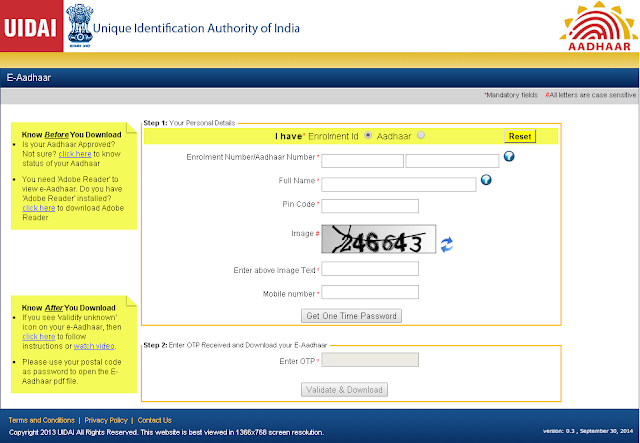
Task: Open help icon beside Full Name field
Action: point(486,180)
